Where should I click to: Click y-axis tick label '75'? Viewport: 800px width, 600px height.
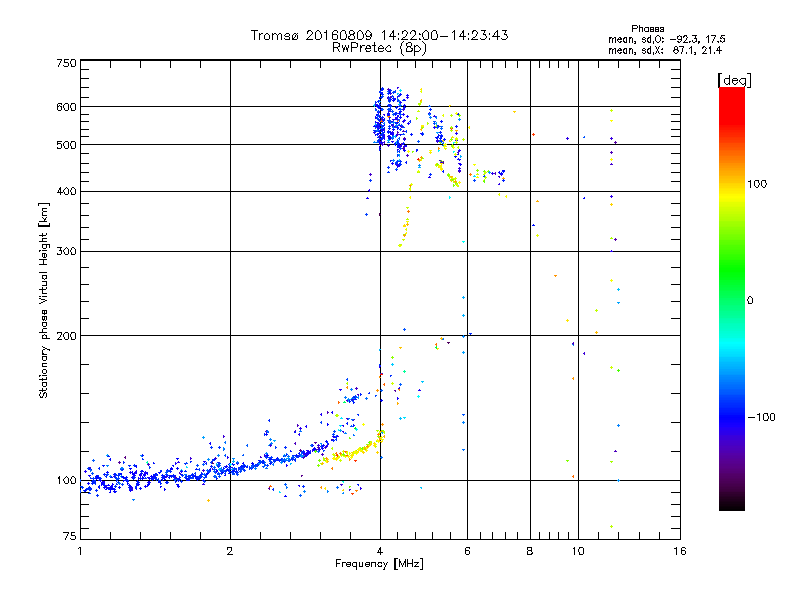tap(70, 536)
